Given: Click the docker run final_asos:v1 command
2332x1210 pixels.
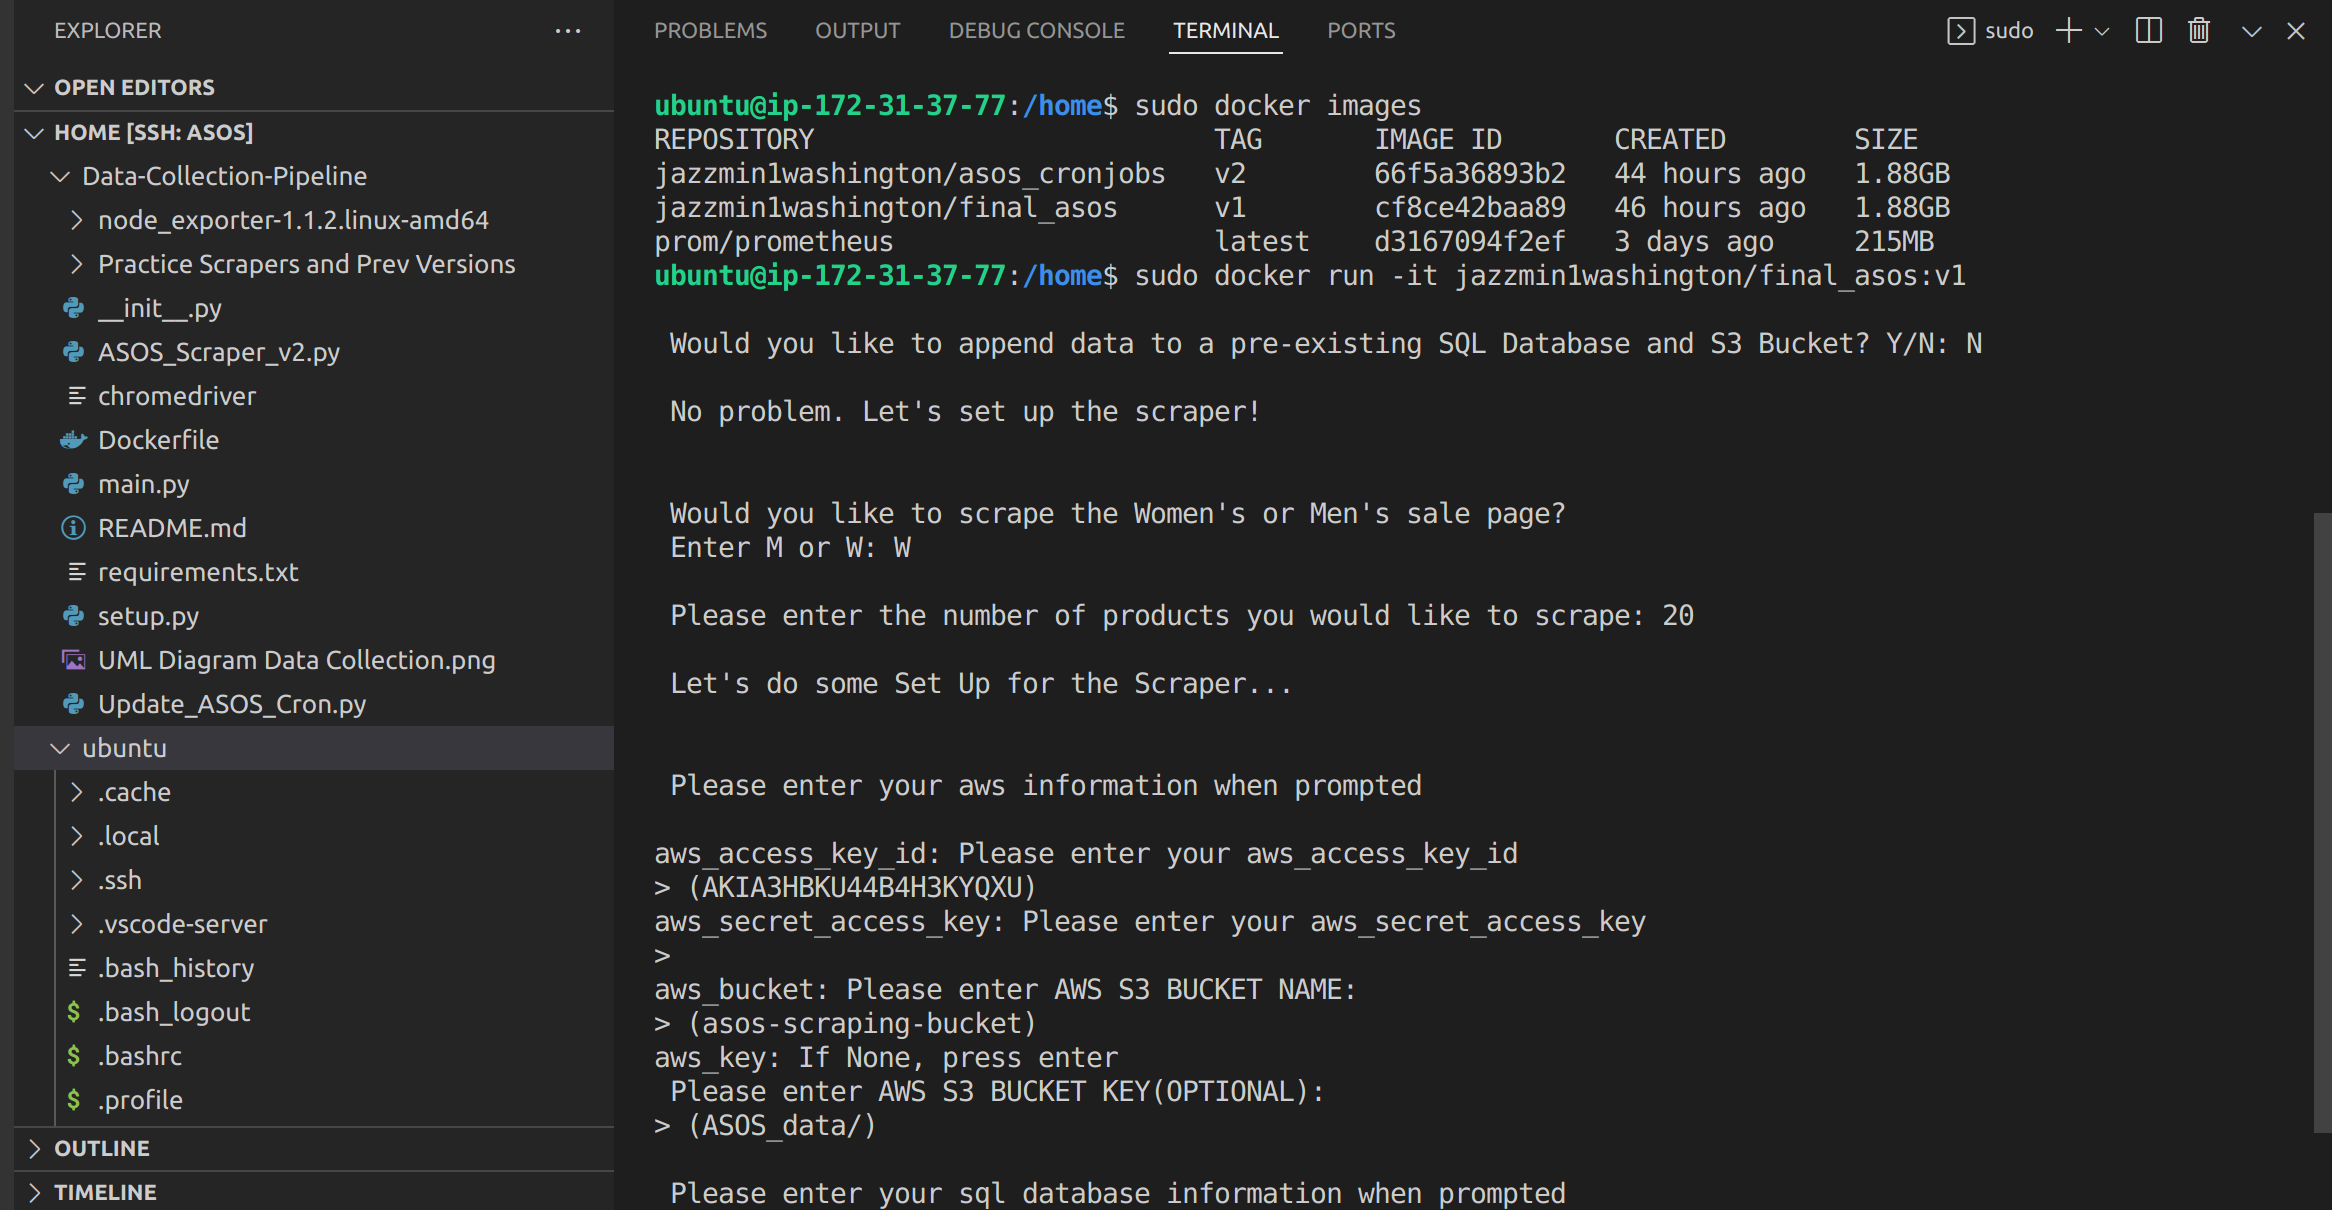Looking at the screenshot, I should click(x=1550, y=276).
